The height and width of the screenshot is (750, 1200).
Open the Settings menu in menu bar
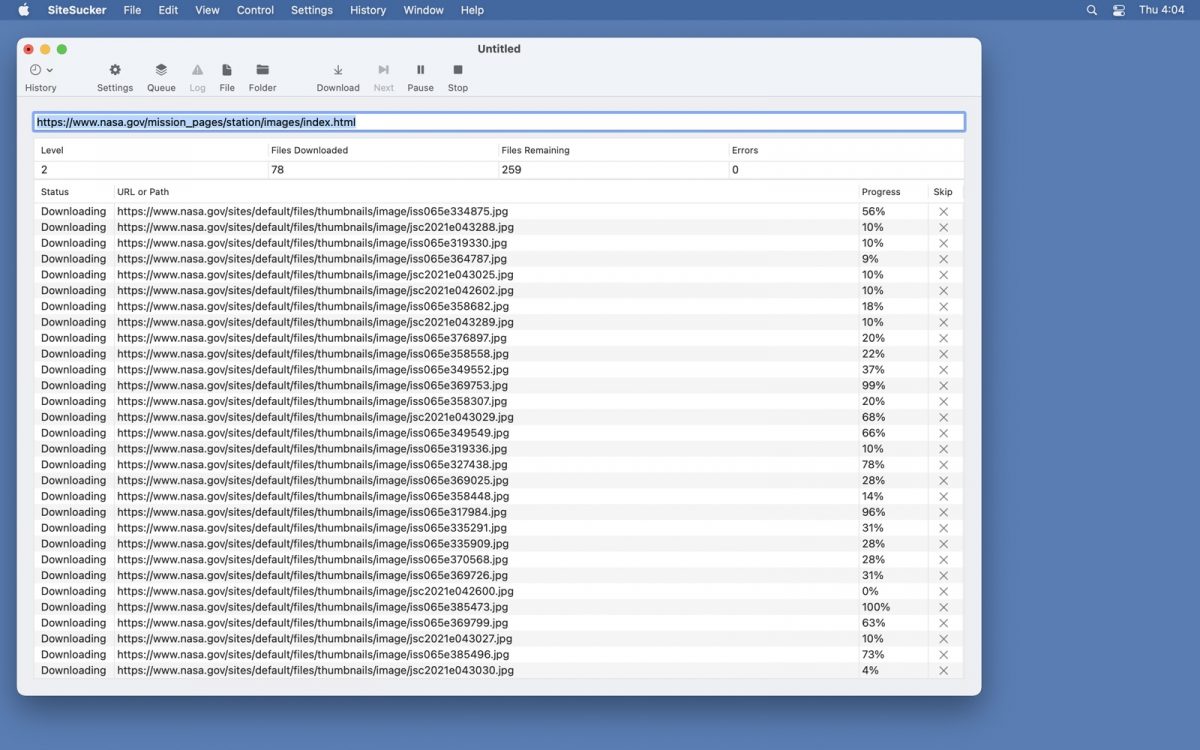[x=312, y=10]
